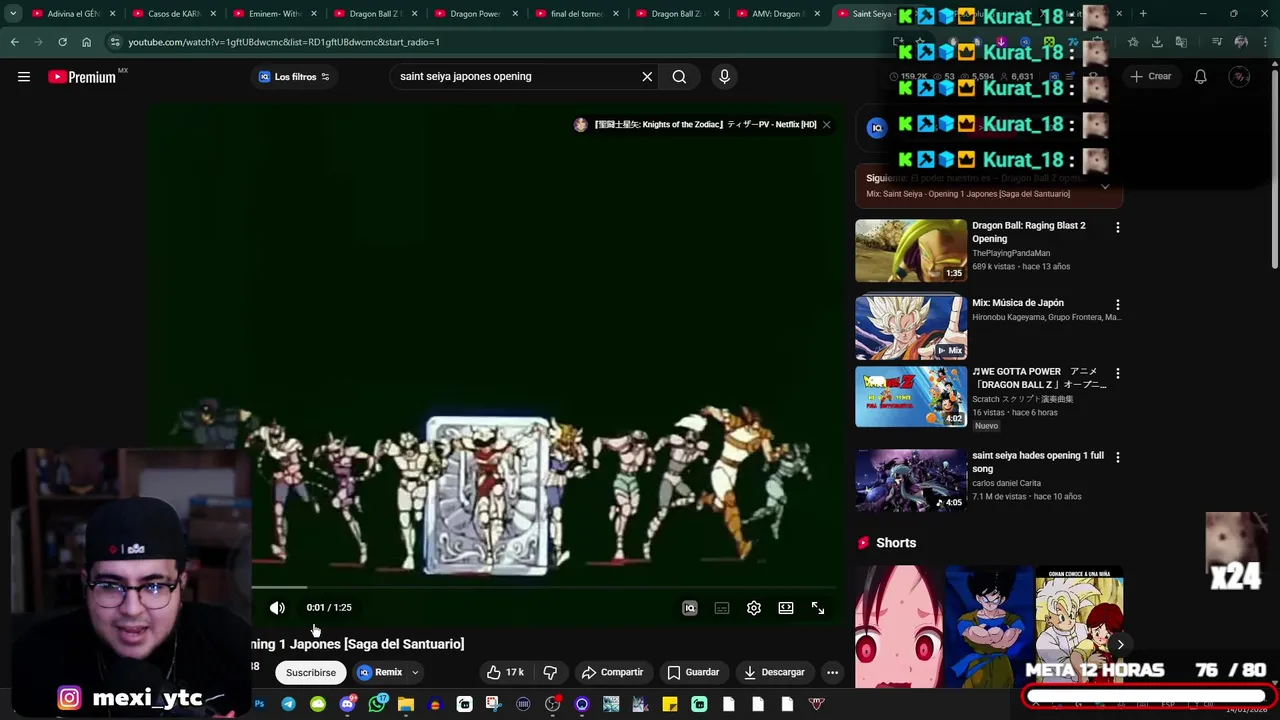Click the search input field
Viewport: 1280px width, 720px height.
click(512, 77)
